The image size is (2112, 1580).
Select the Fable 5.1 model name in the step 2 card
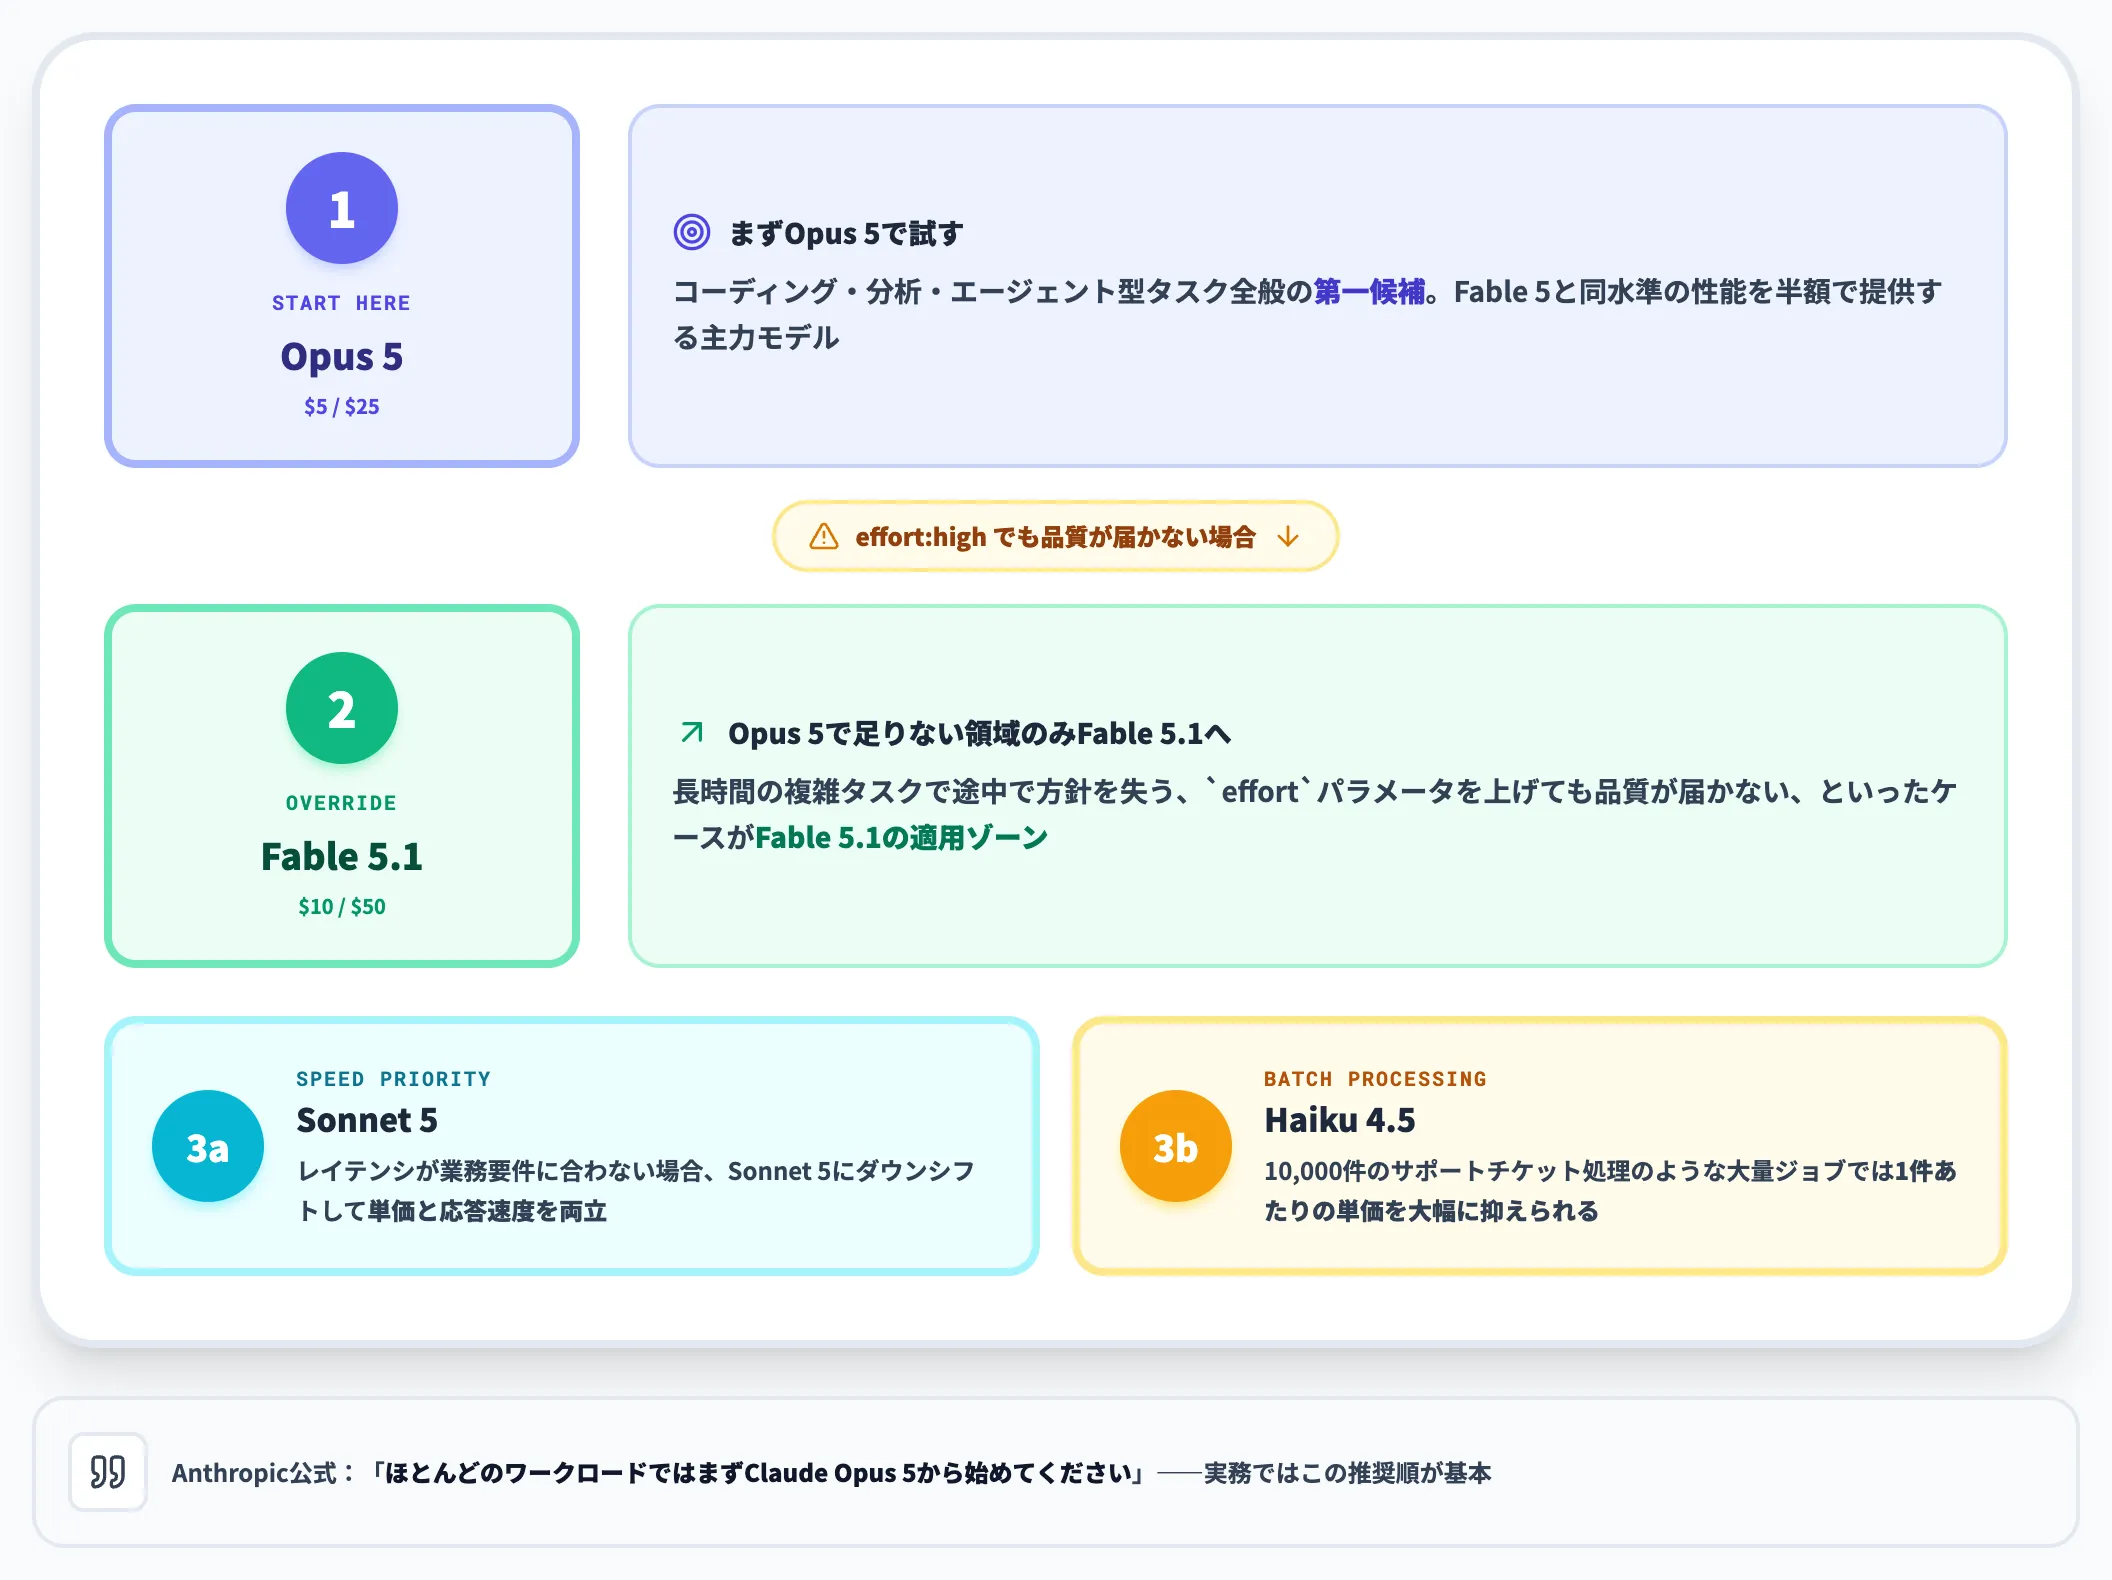click(x=342, y=857)
